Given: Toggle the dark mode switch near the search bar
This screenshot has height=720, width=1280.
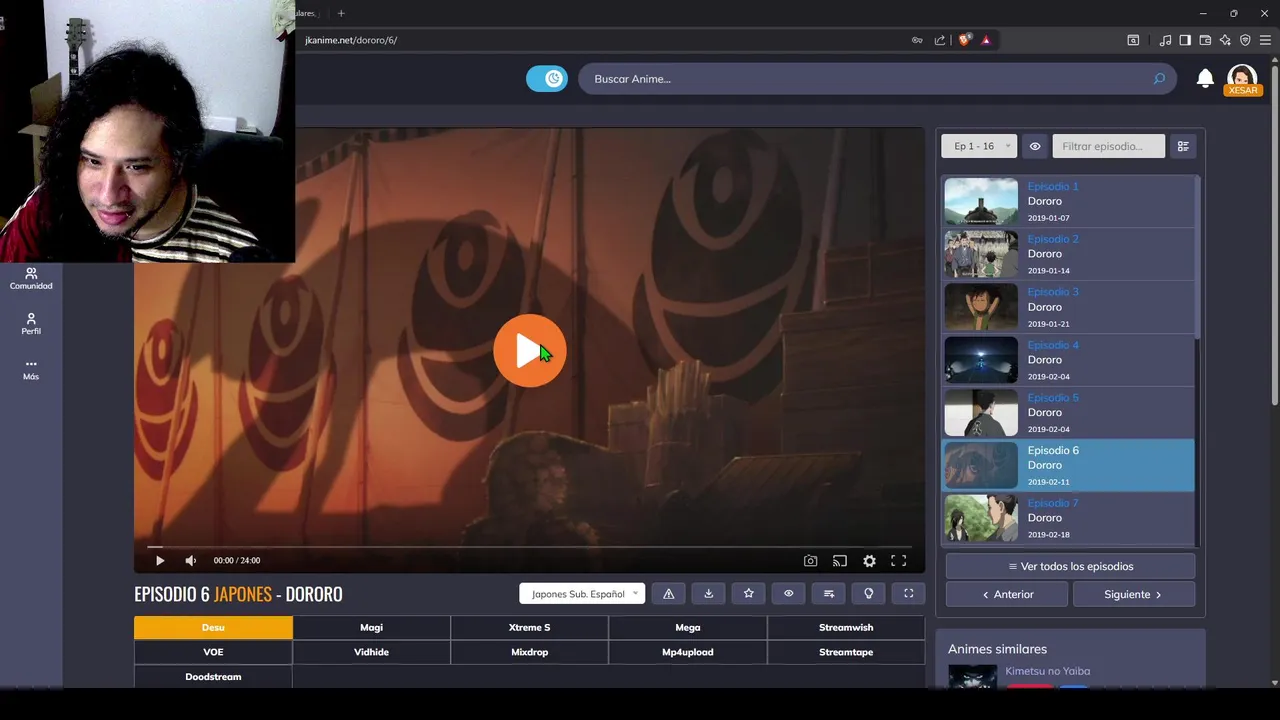Looking at the screenshot, I should click(x=547, y=79).
